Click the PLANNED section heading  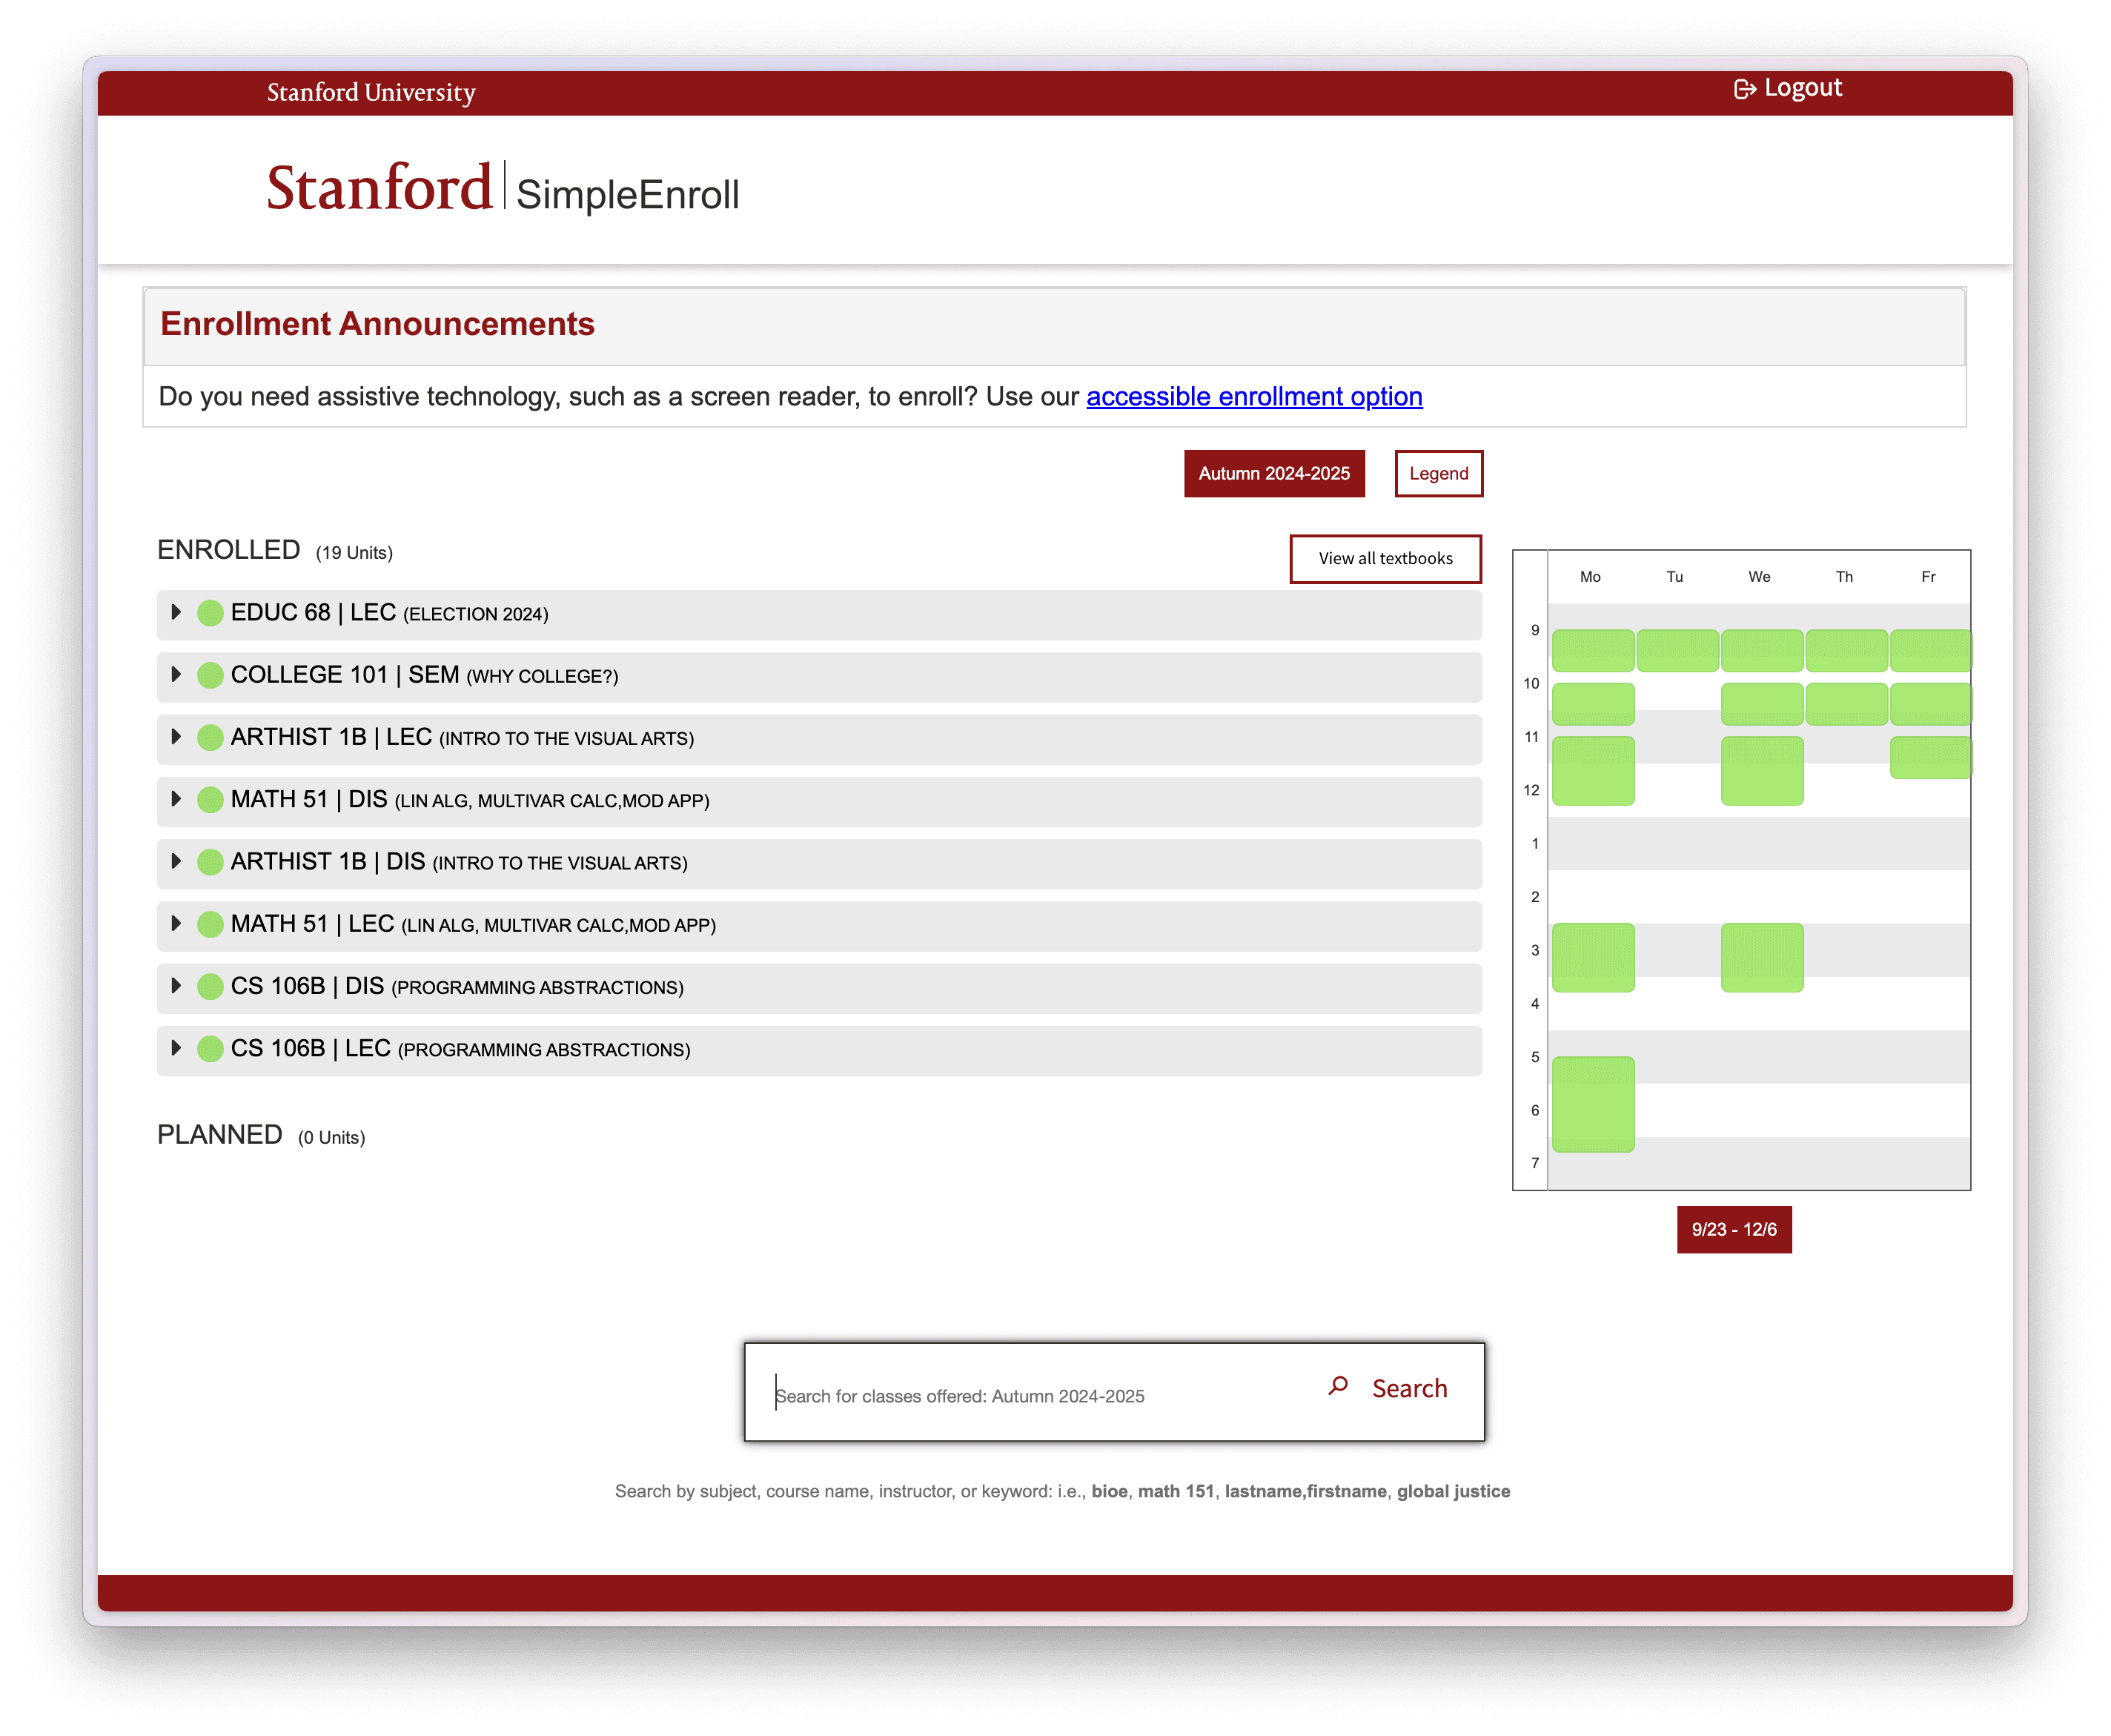220,1135
